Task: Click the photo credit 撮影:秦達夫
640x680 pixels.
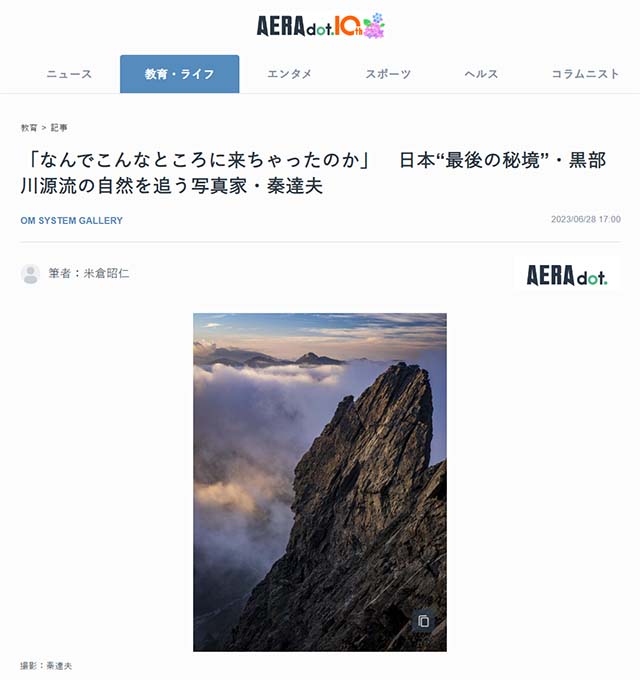Action: 46,666
